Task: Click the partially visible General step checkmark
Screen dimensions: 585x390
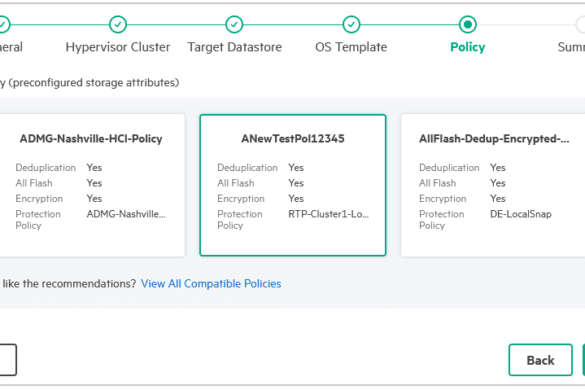Action: 3,25
